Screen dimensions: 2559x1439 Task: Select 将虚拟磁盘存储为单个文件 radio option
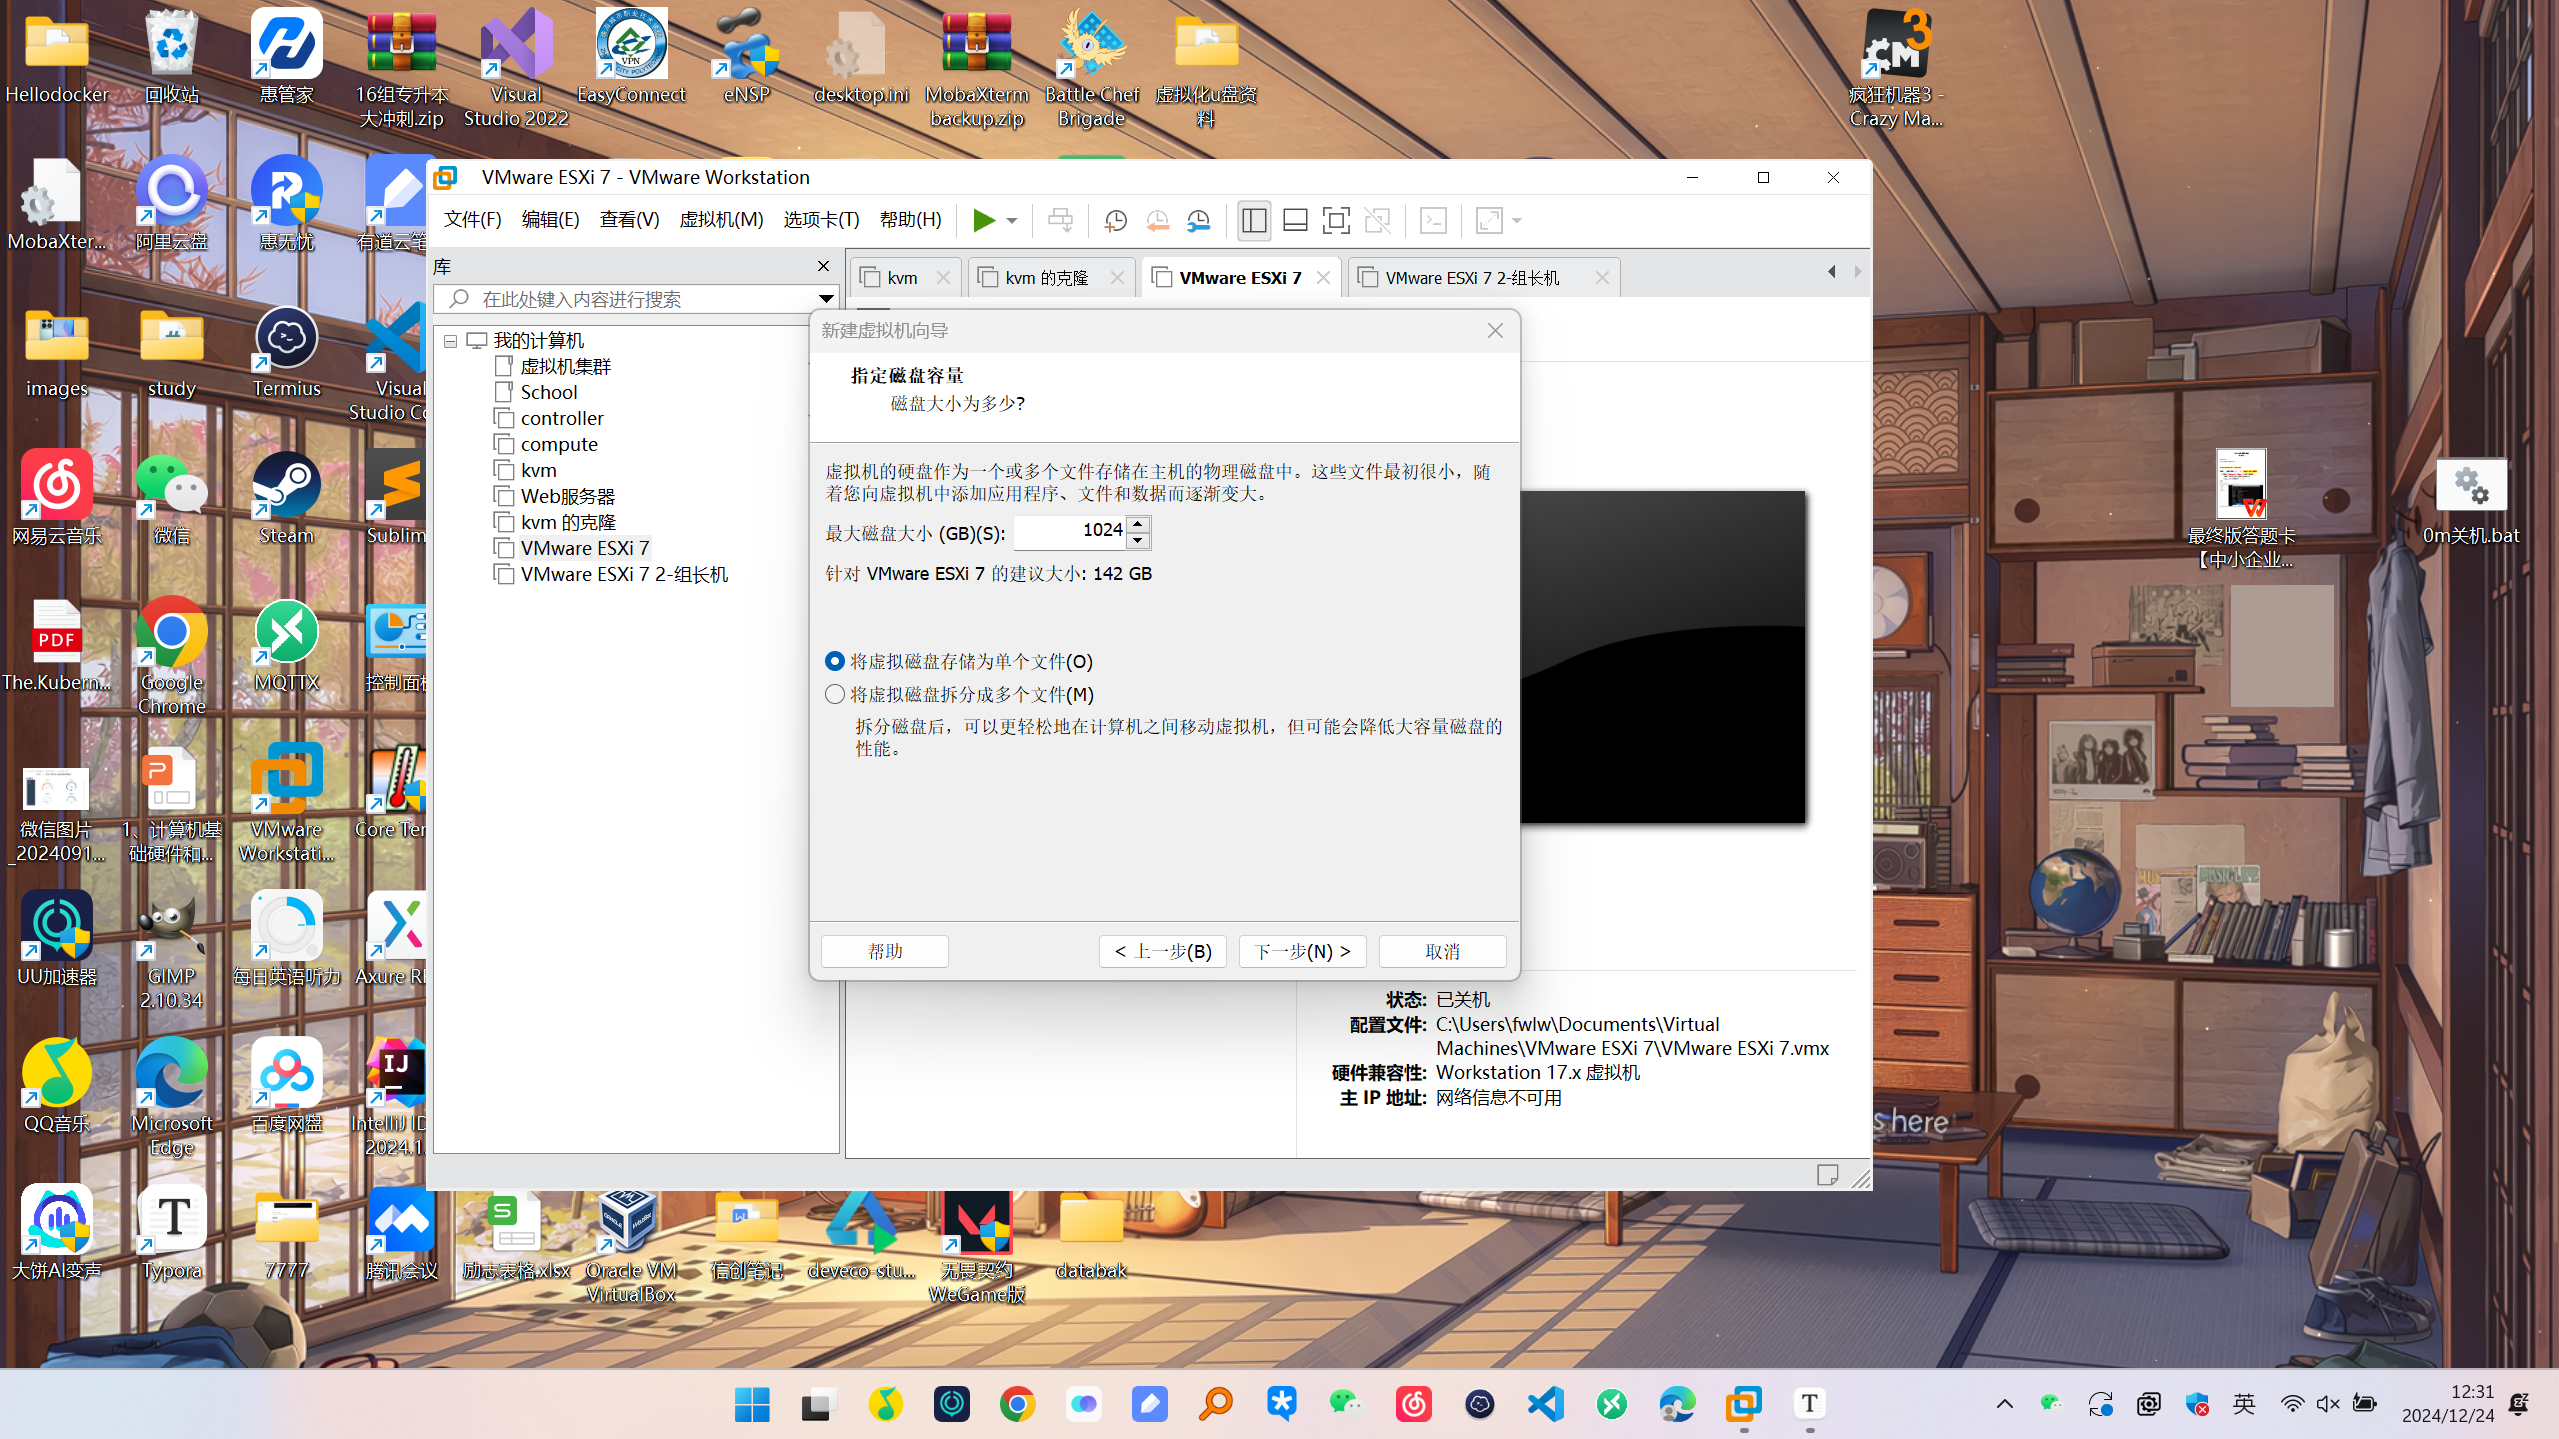959,661
